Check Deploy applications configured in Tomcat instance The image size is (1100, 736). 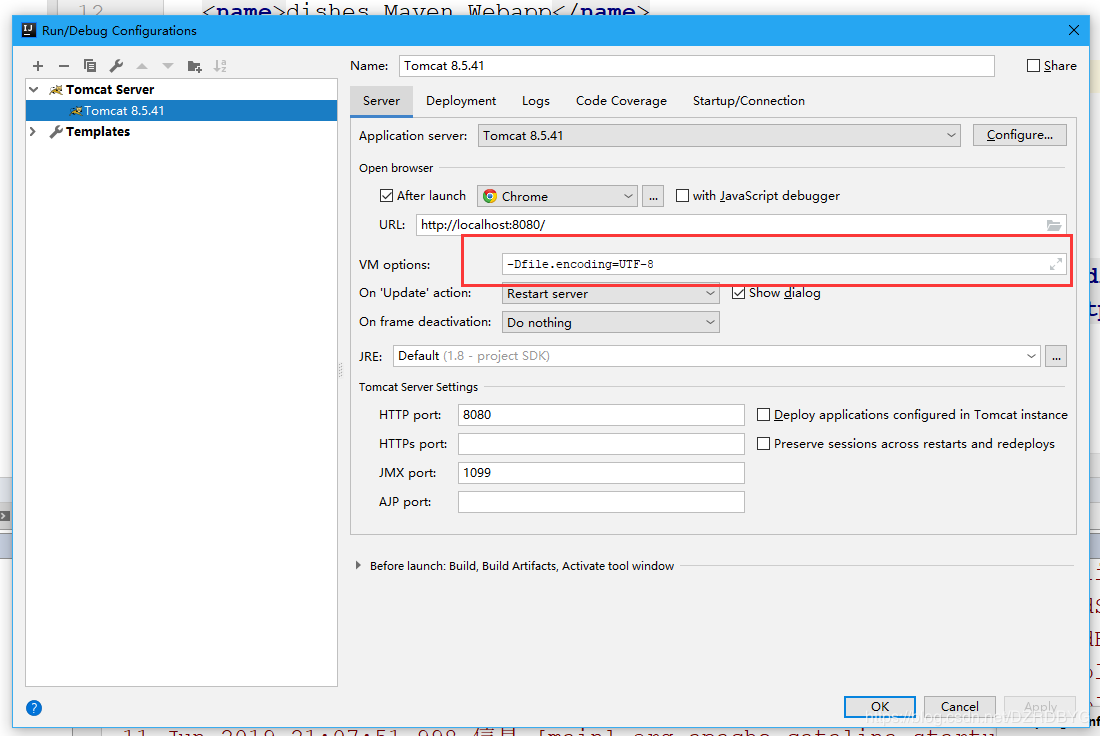[x=763, y=415]
